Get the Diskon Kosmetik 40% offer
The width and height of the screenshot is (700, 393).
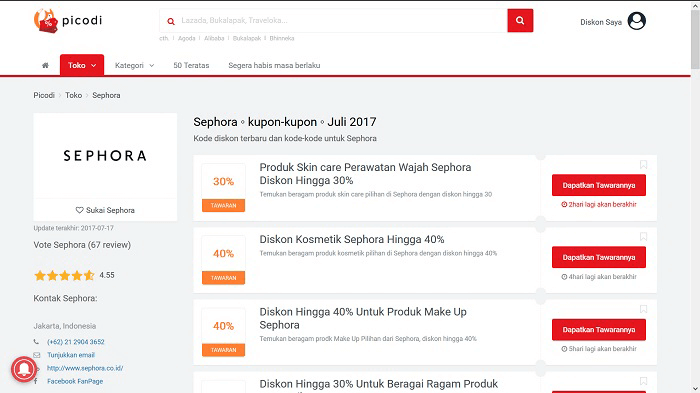[599, 257]
